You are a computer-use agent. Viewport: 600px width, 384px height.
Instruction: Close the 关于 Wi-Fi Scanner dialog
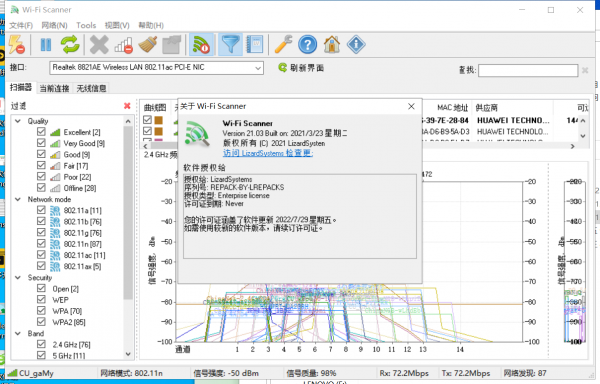411,106
